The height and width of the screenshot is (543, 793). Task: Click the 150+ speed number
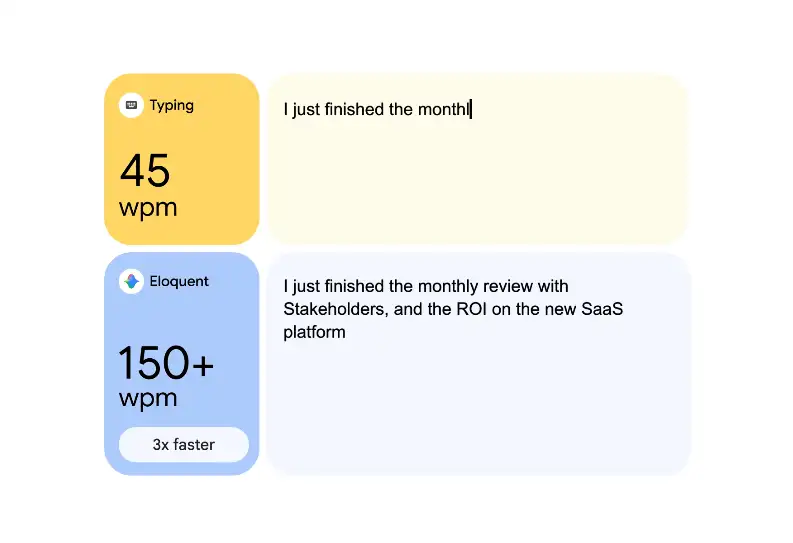(x=166, y=363)
